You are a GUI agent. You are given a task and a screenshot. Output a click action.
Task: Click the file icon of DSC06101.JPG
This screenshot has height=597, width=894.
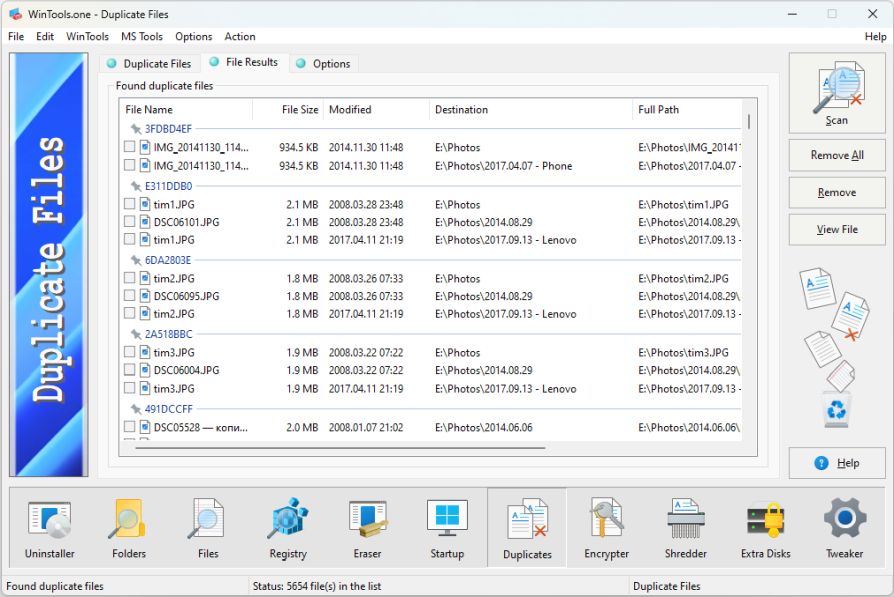145,222
